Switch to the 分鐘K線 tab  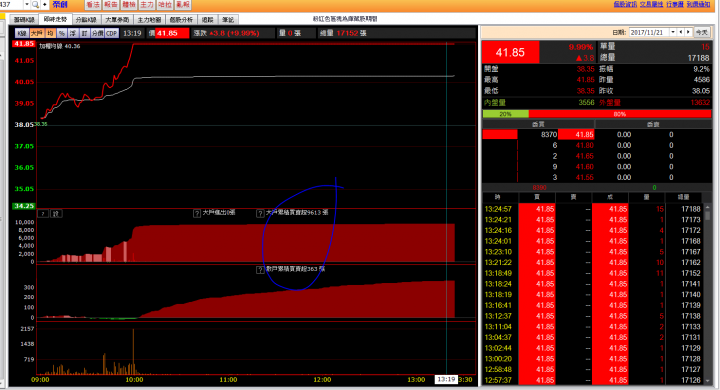[x=86, y=20]
